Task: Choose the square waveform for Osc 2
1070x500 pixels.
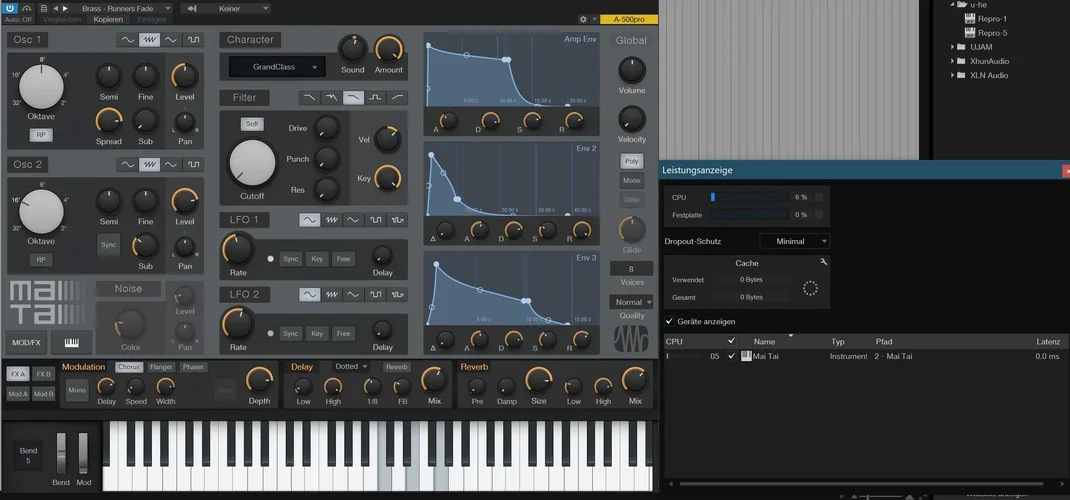Action: pyautogui.click(x=194, y=164)
